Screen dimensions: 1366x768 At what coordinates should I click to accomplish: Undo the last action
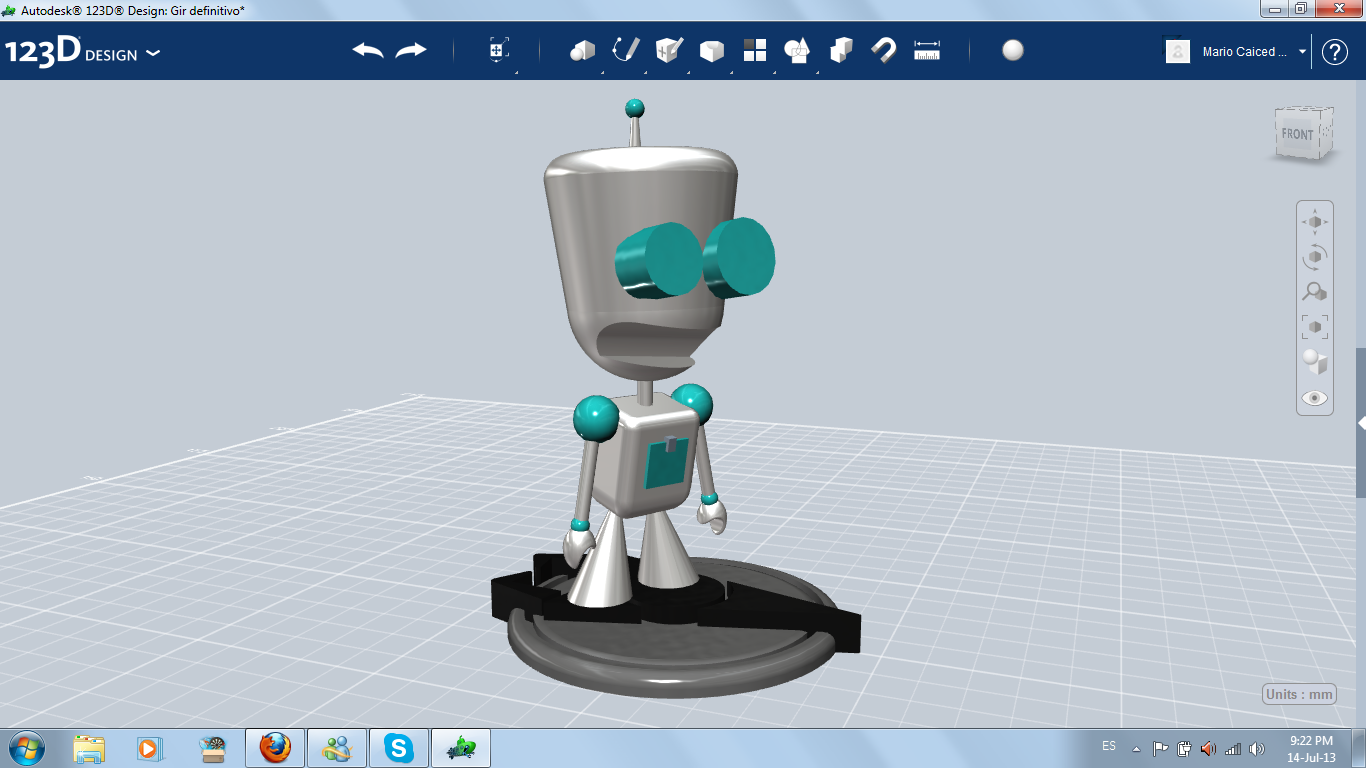[368, 51]
